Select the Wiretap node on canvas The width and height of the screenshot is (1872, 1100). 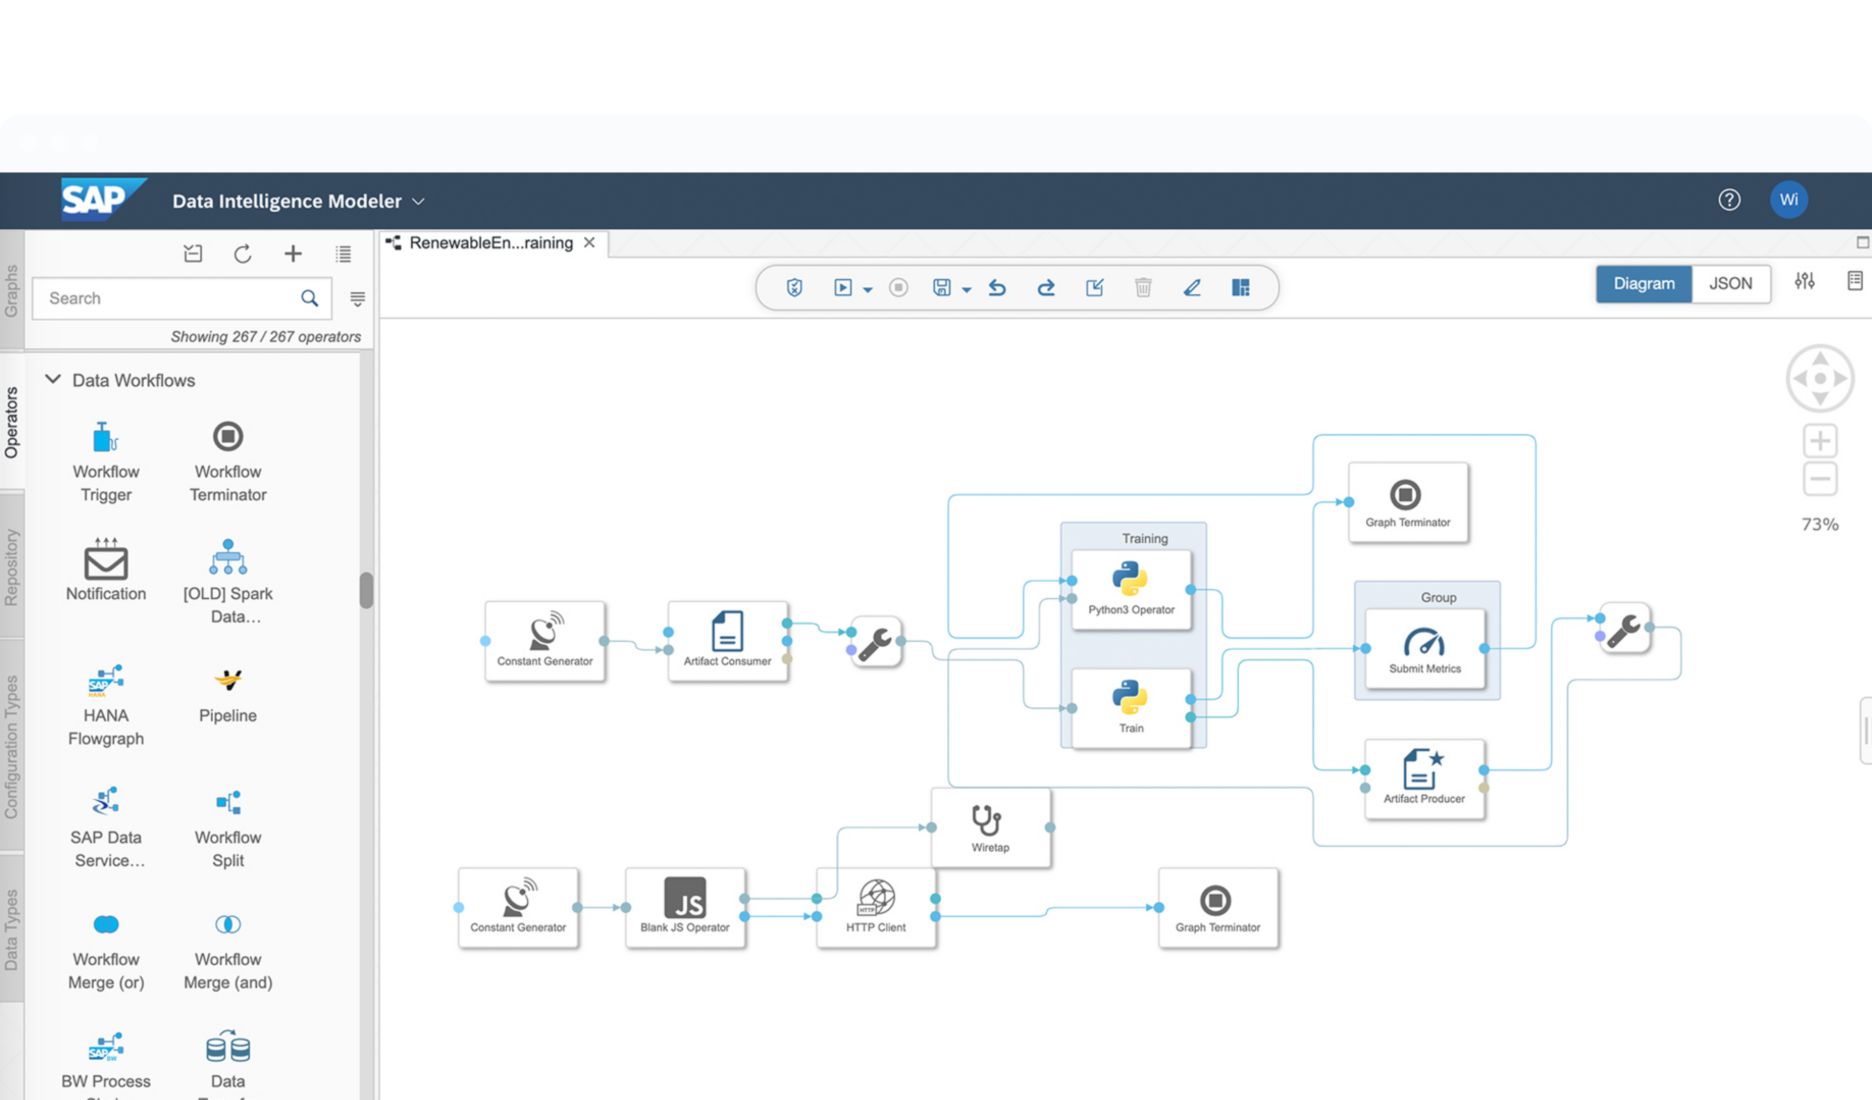pyautogui.click(x=989, y=827)
